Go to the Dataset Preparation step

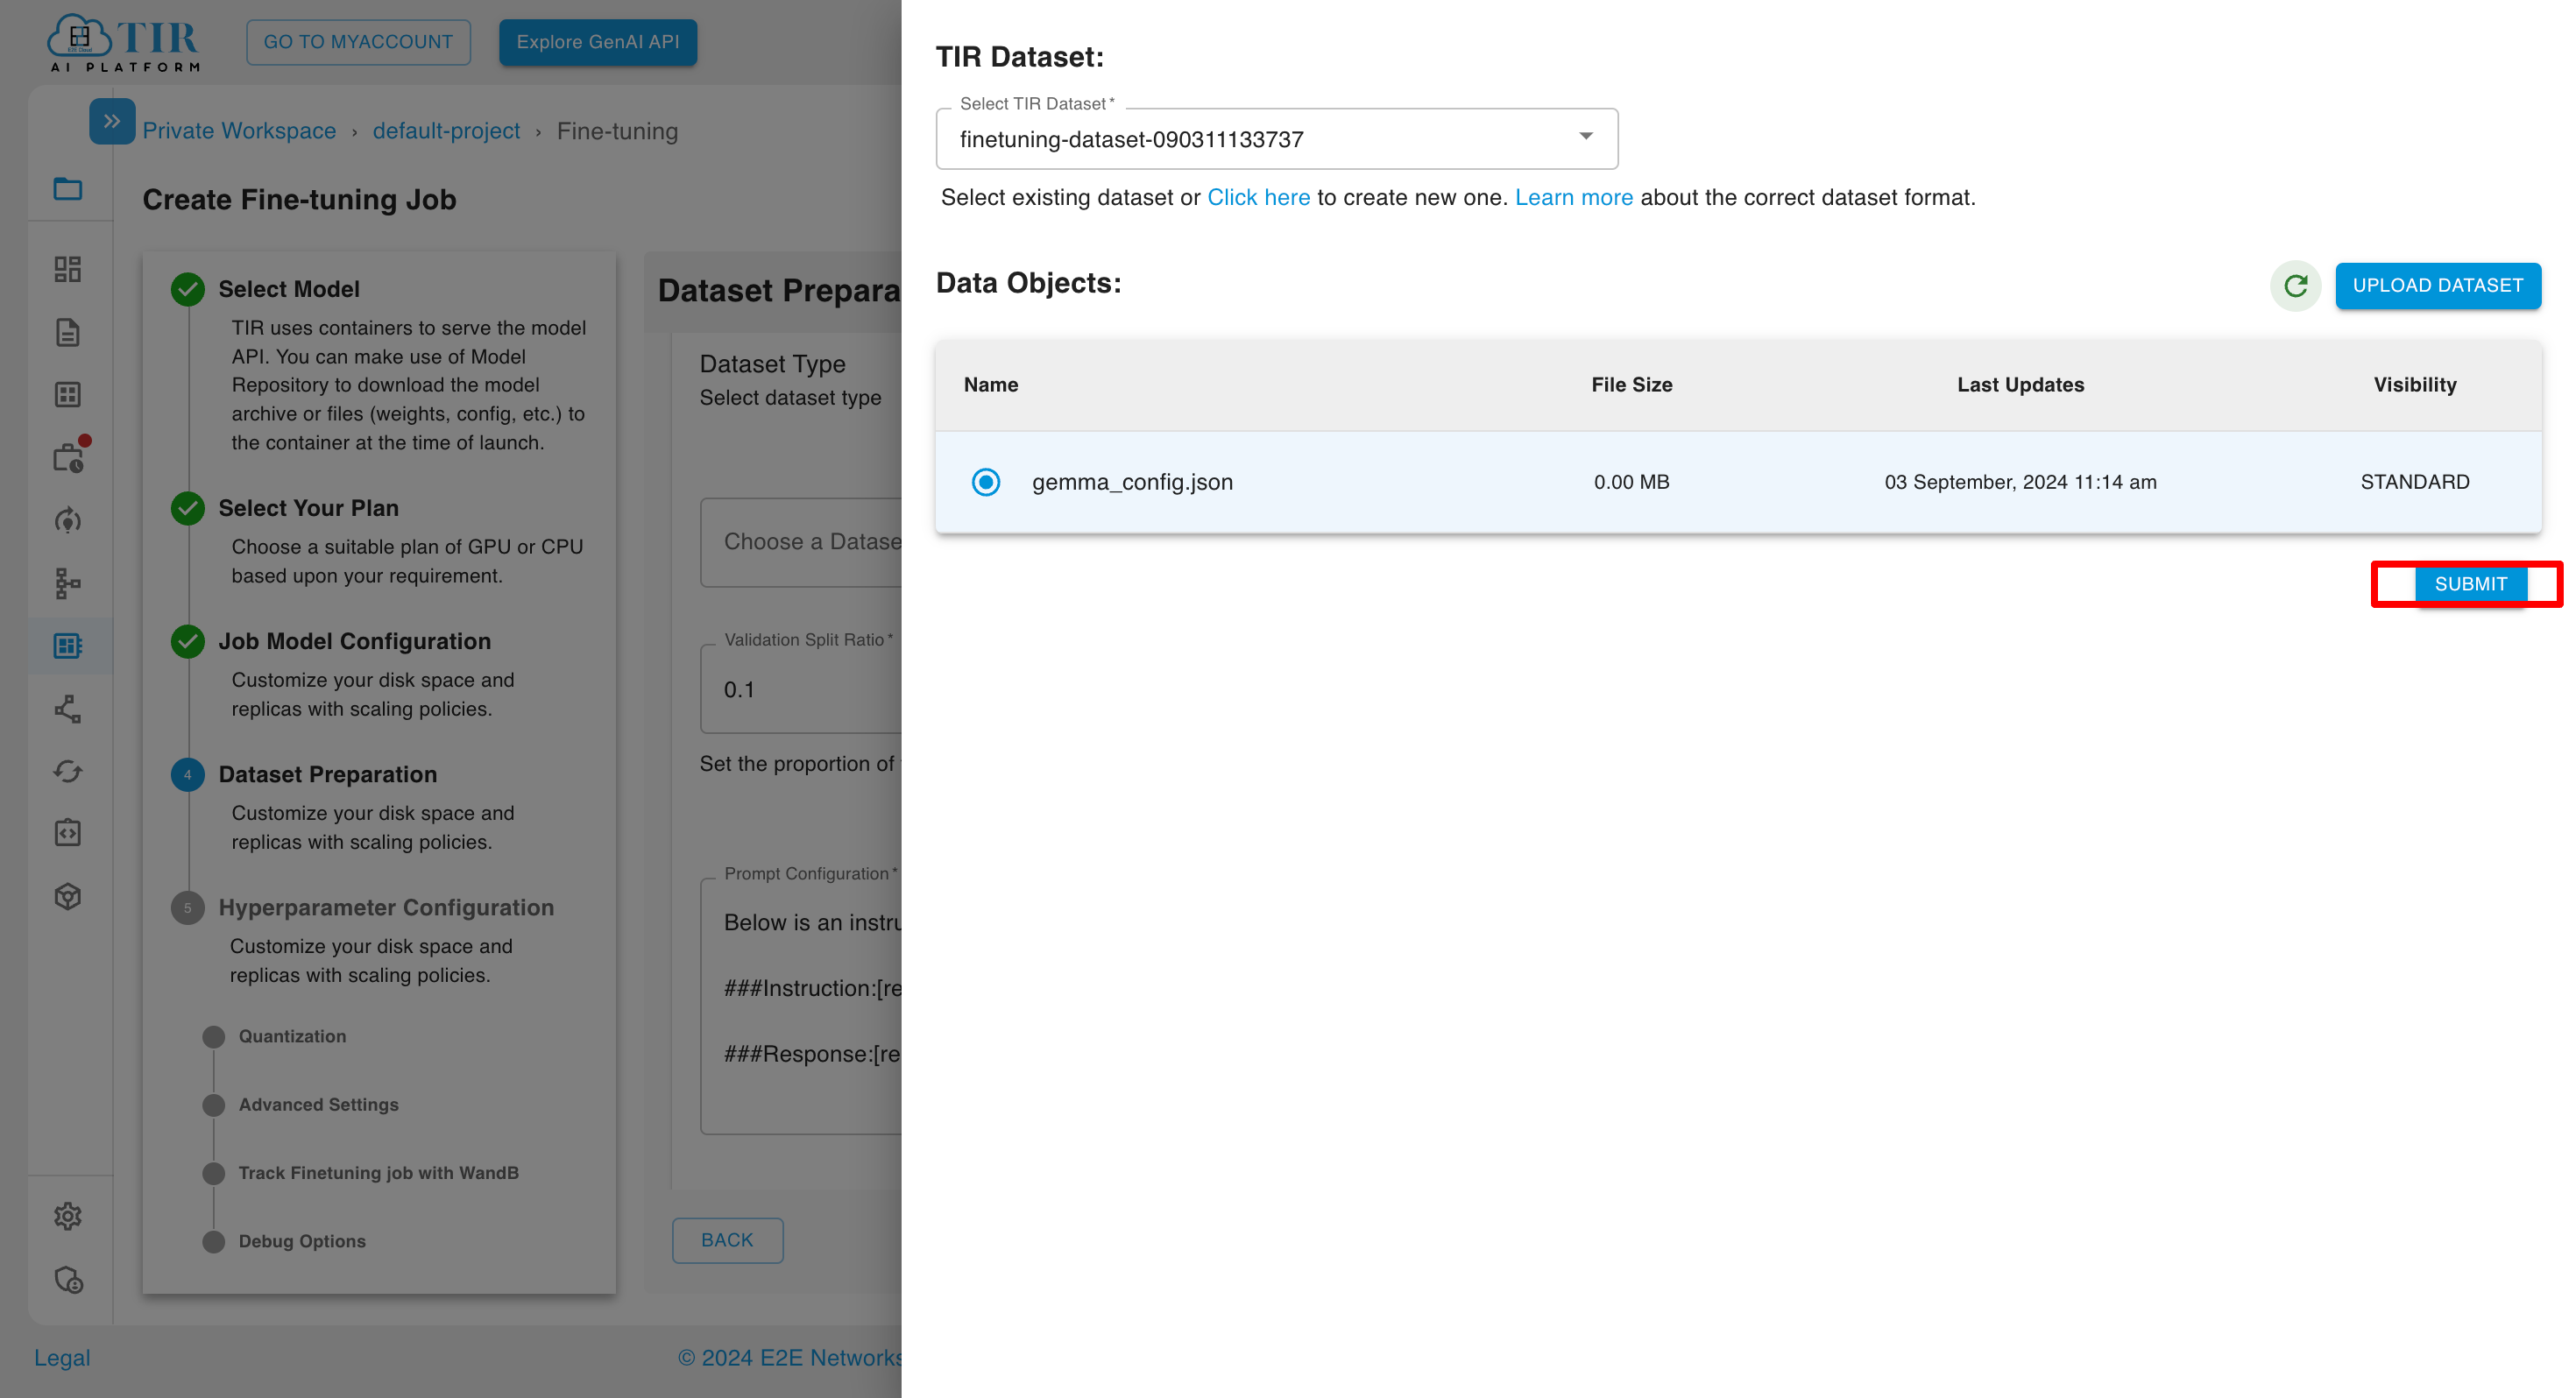point(328,775)
